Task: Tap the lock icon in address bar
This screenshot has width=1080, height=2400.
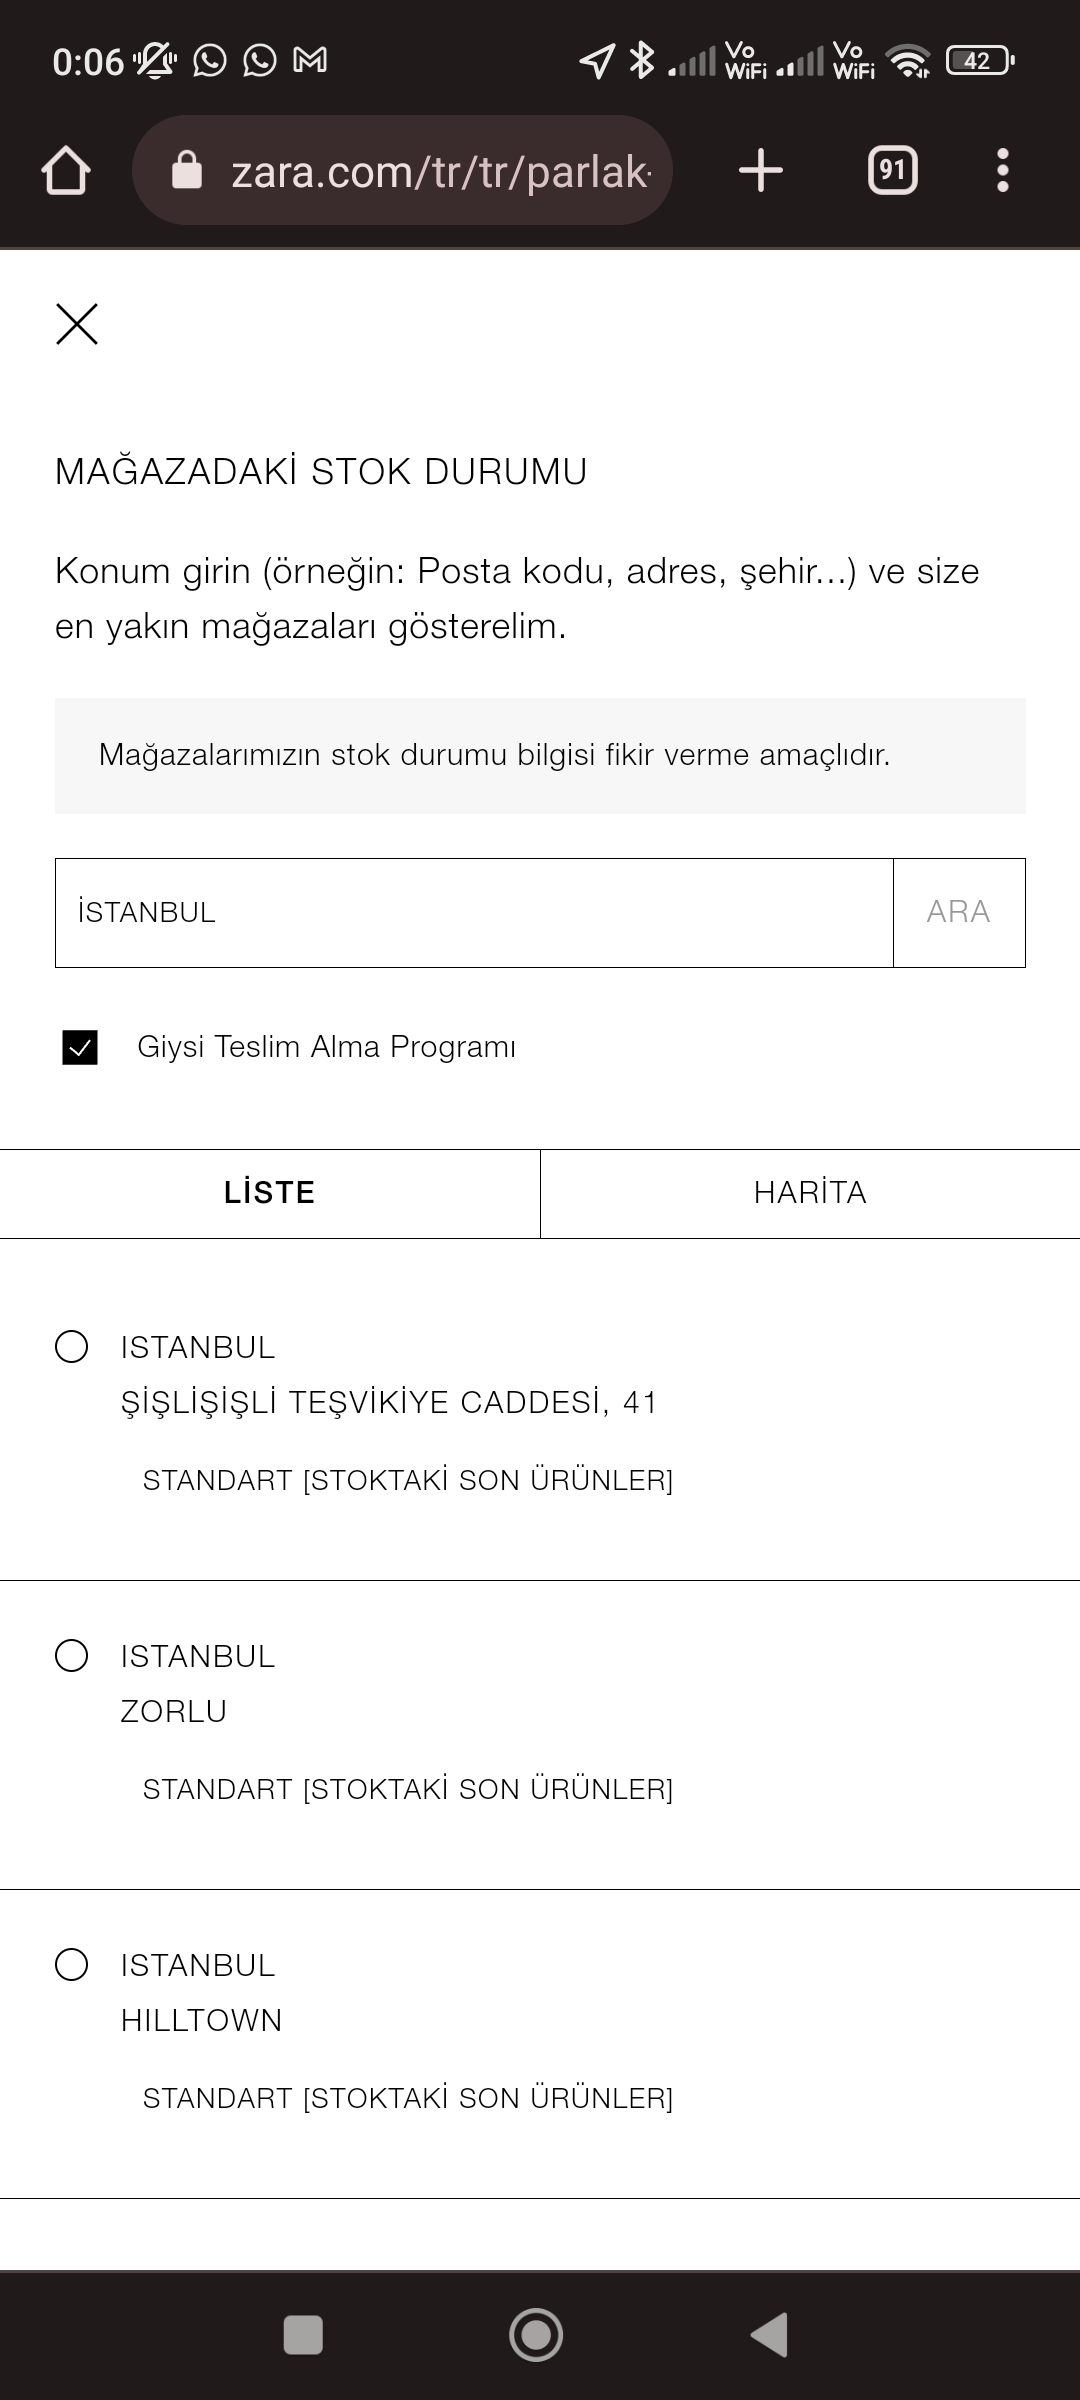Action: [187, 170]
